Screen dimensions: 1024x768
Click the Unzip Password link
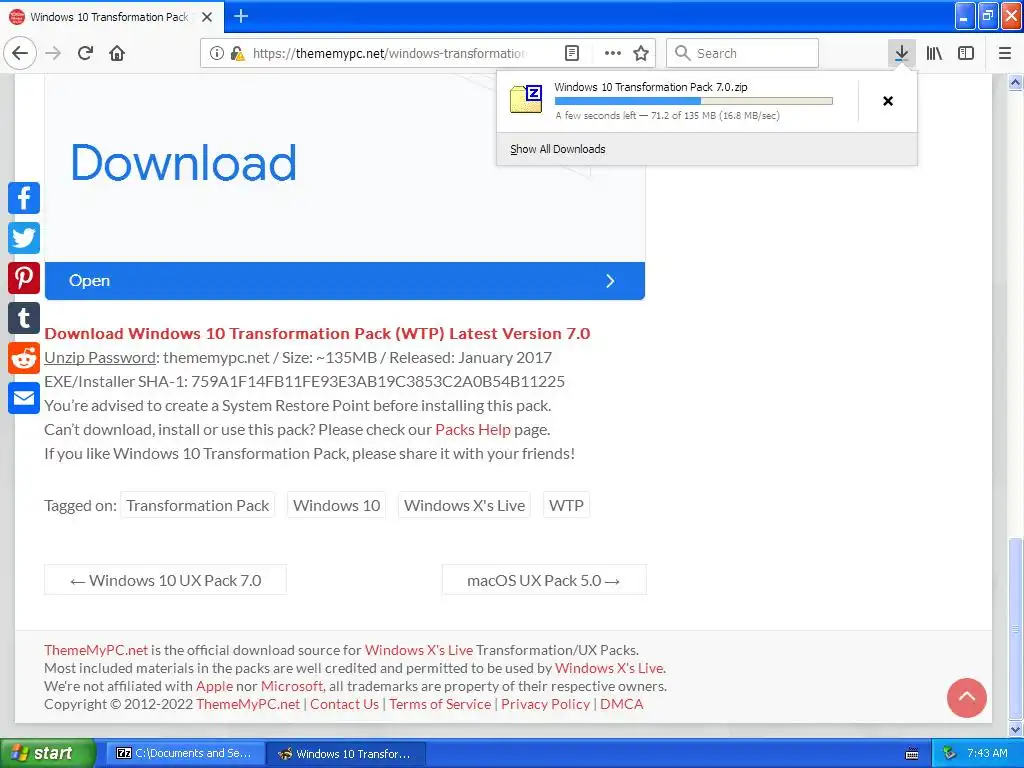pyautogui.click(x=100, y=357)
